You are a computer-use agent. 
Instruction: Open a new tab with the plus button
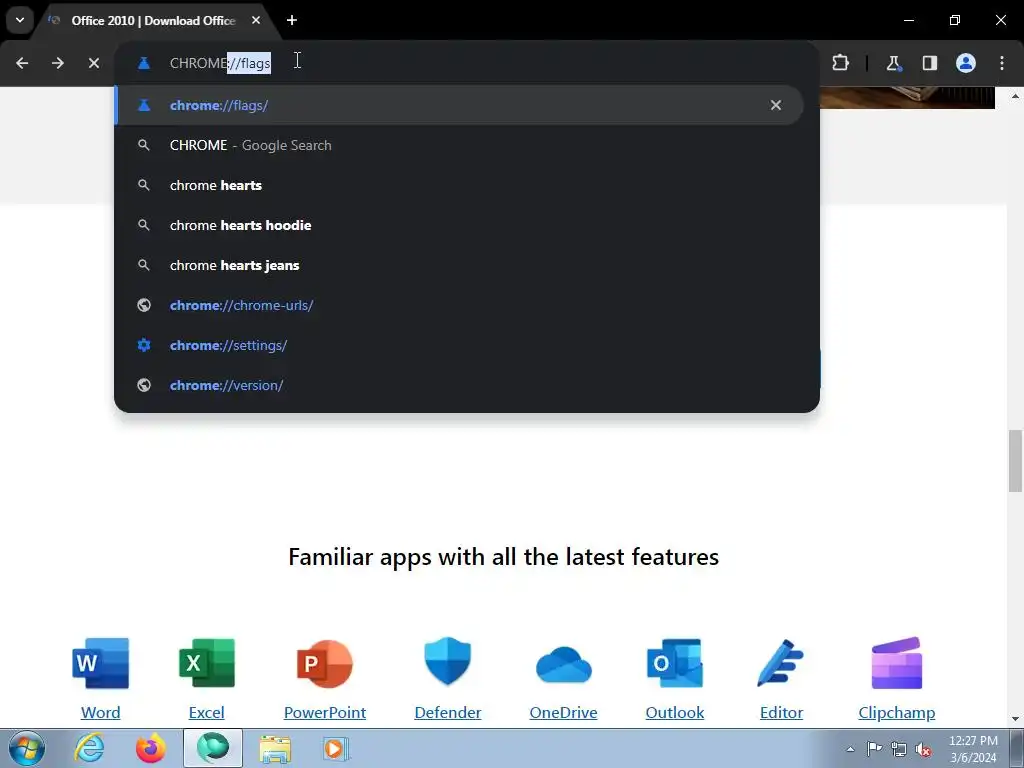[x=292, y=20]
